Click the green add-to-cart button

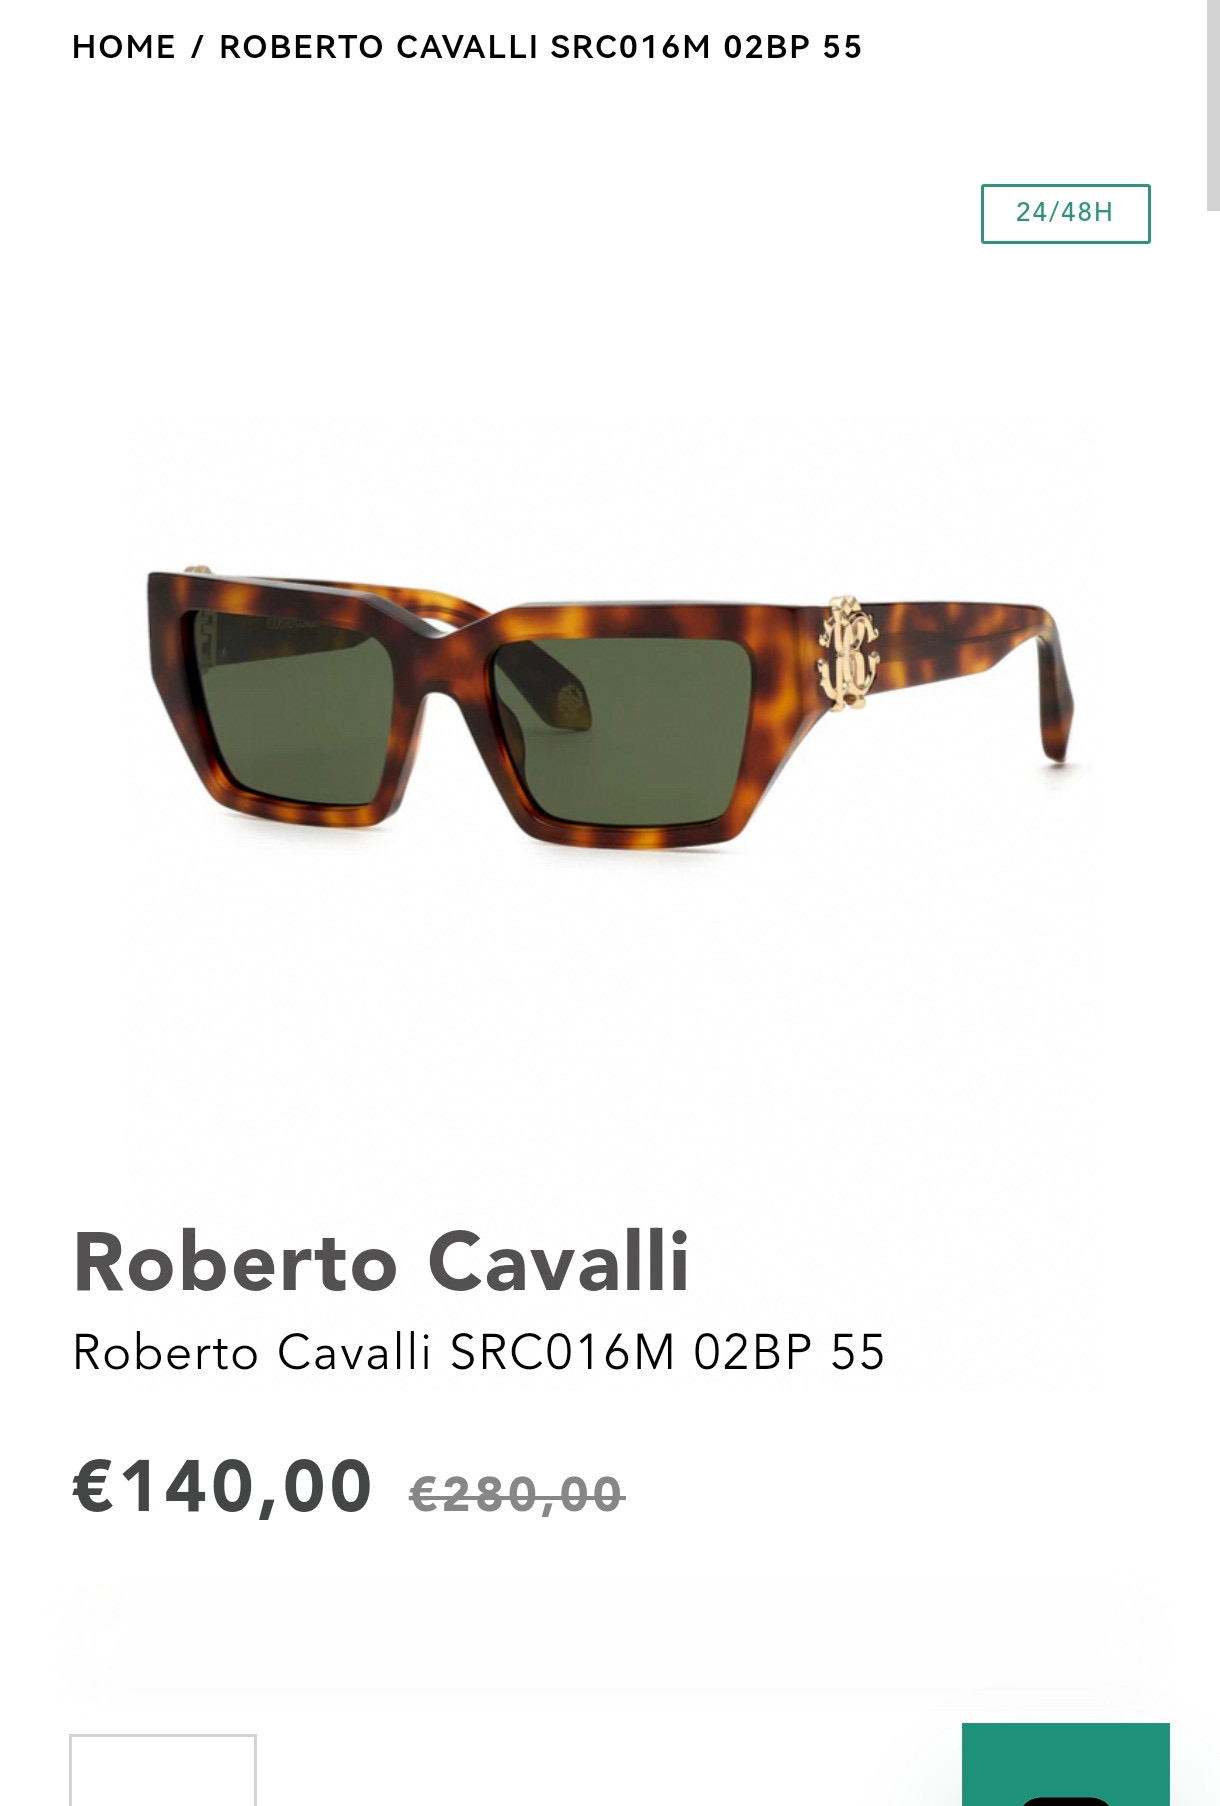[1066, 1764]
